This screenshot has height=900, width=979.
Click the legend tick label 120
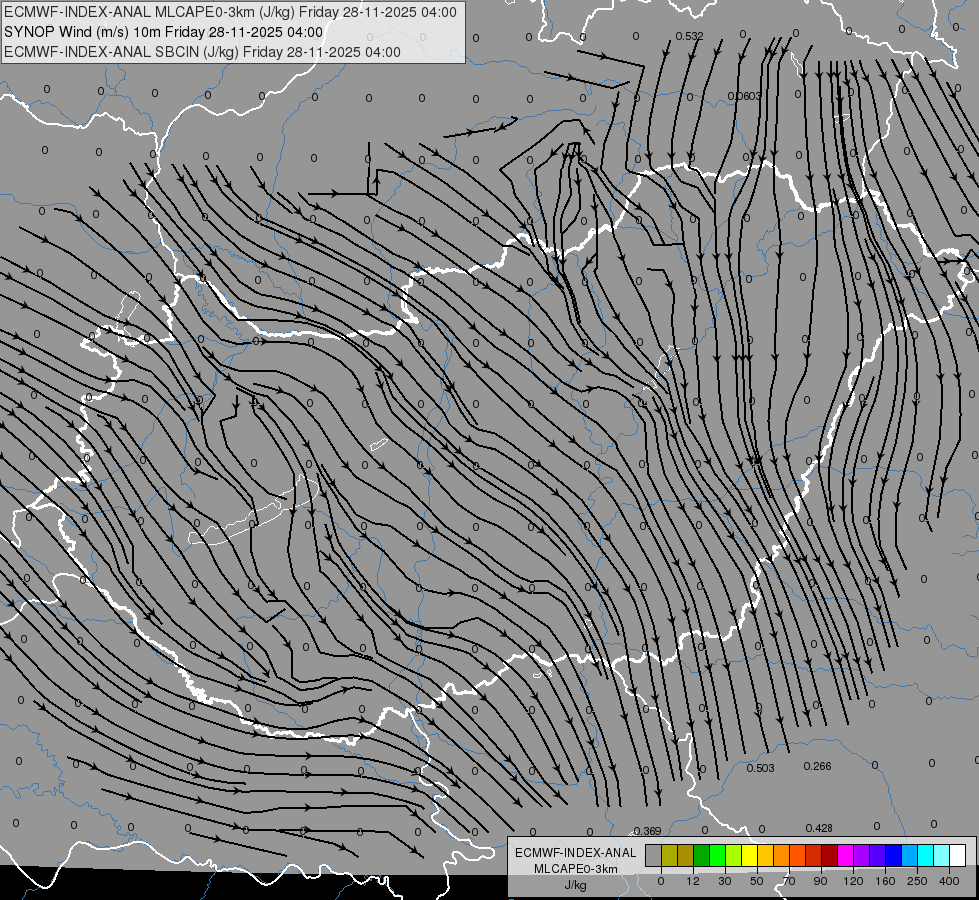point(854,881)
